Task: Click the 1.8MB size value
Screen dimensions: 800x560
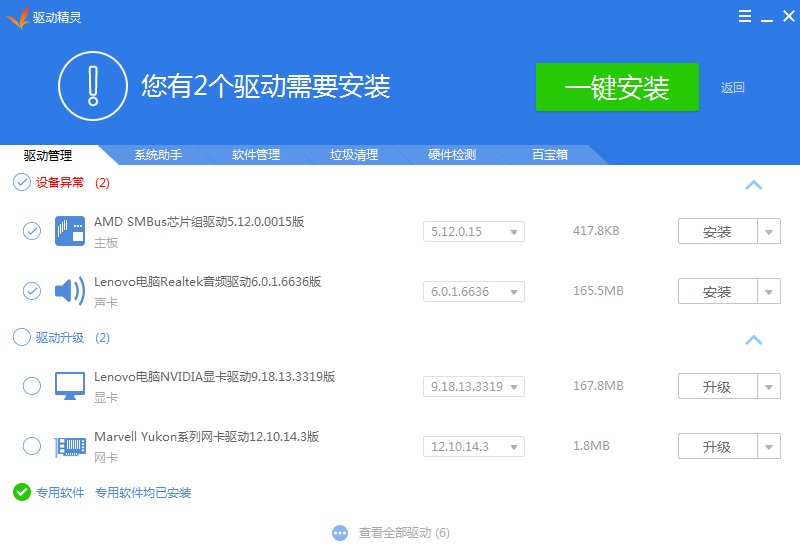Action: tap(591, 446)
